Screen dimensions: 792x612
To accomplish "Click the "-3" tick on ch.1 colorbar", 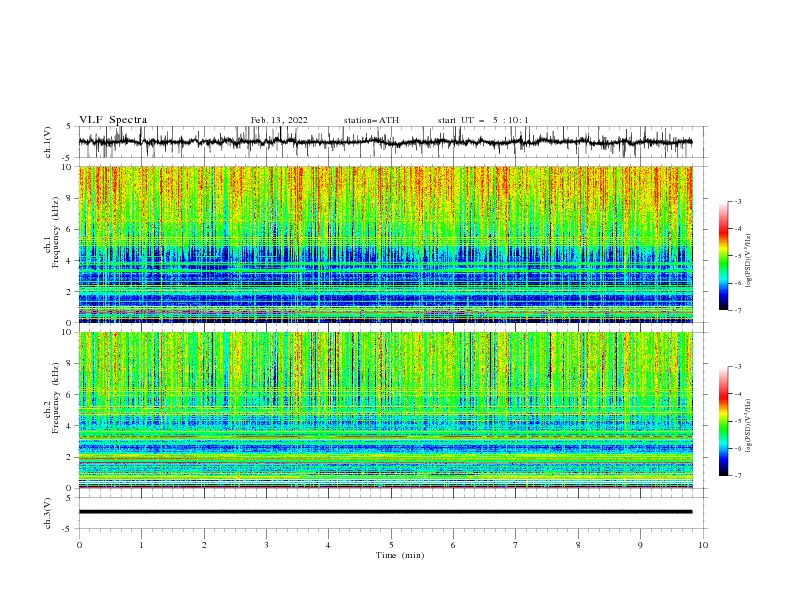I will [738, 201].
